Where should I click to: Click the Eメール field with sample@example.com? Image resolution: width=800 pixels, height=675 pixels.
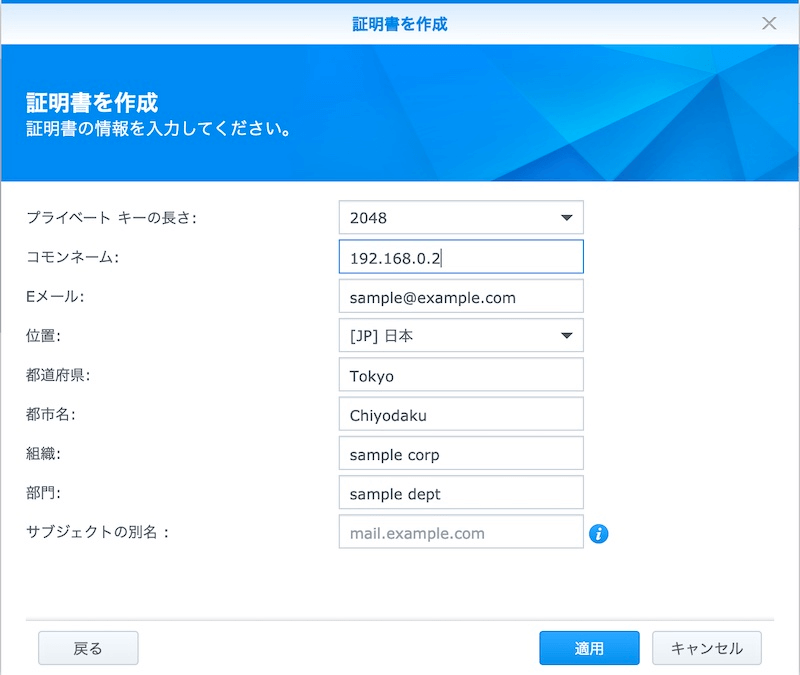click(461, 297)
